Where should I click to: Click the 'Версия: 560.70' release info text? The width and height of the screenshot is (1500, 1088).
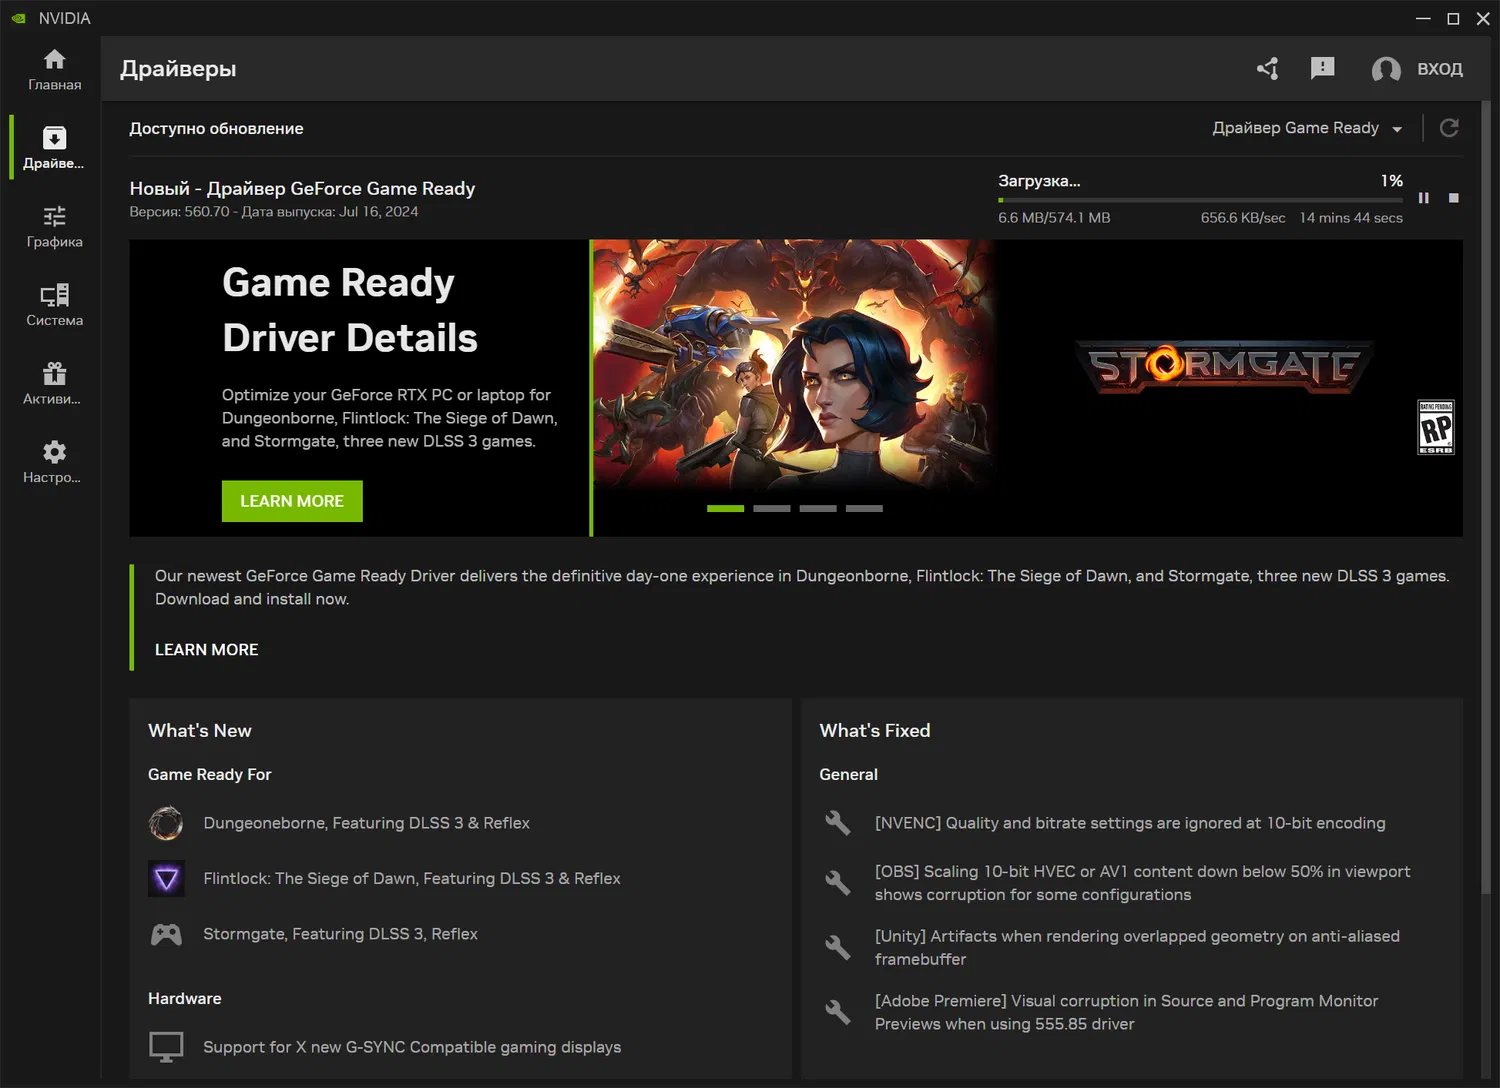(x=274, y=212)
